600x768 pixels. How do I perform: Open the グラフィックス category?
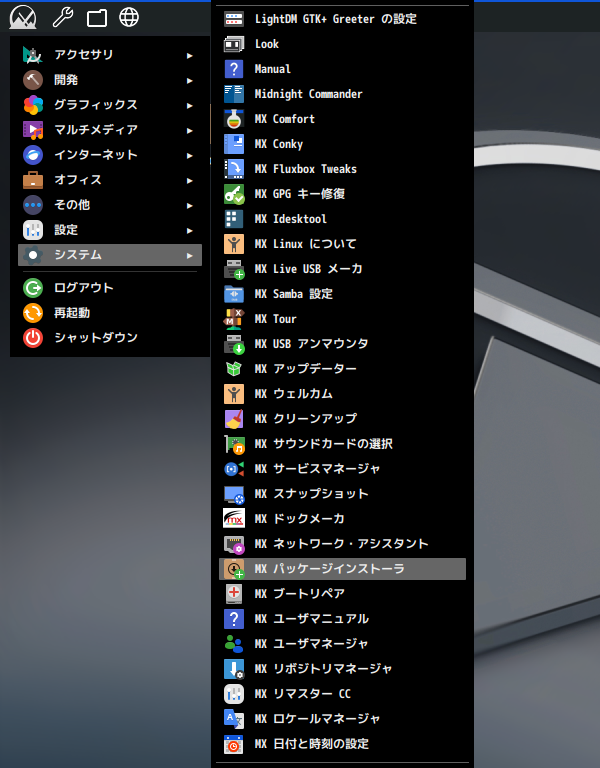click(110, 105)
